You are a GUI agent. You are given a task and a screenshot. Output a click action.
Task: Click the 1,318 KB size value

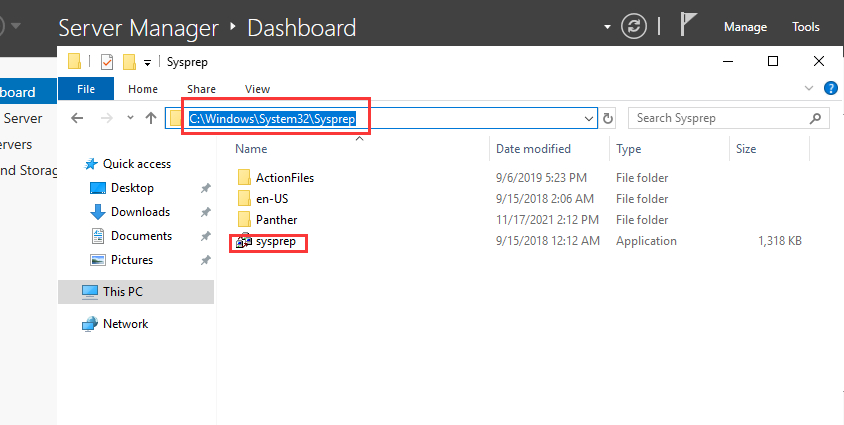click(780, 241)
